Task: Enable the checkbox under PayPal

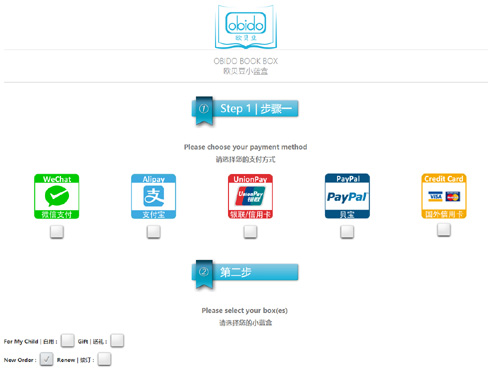Action: tap(347, 232)
